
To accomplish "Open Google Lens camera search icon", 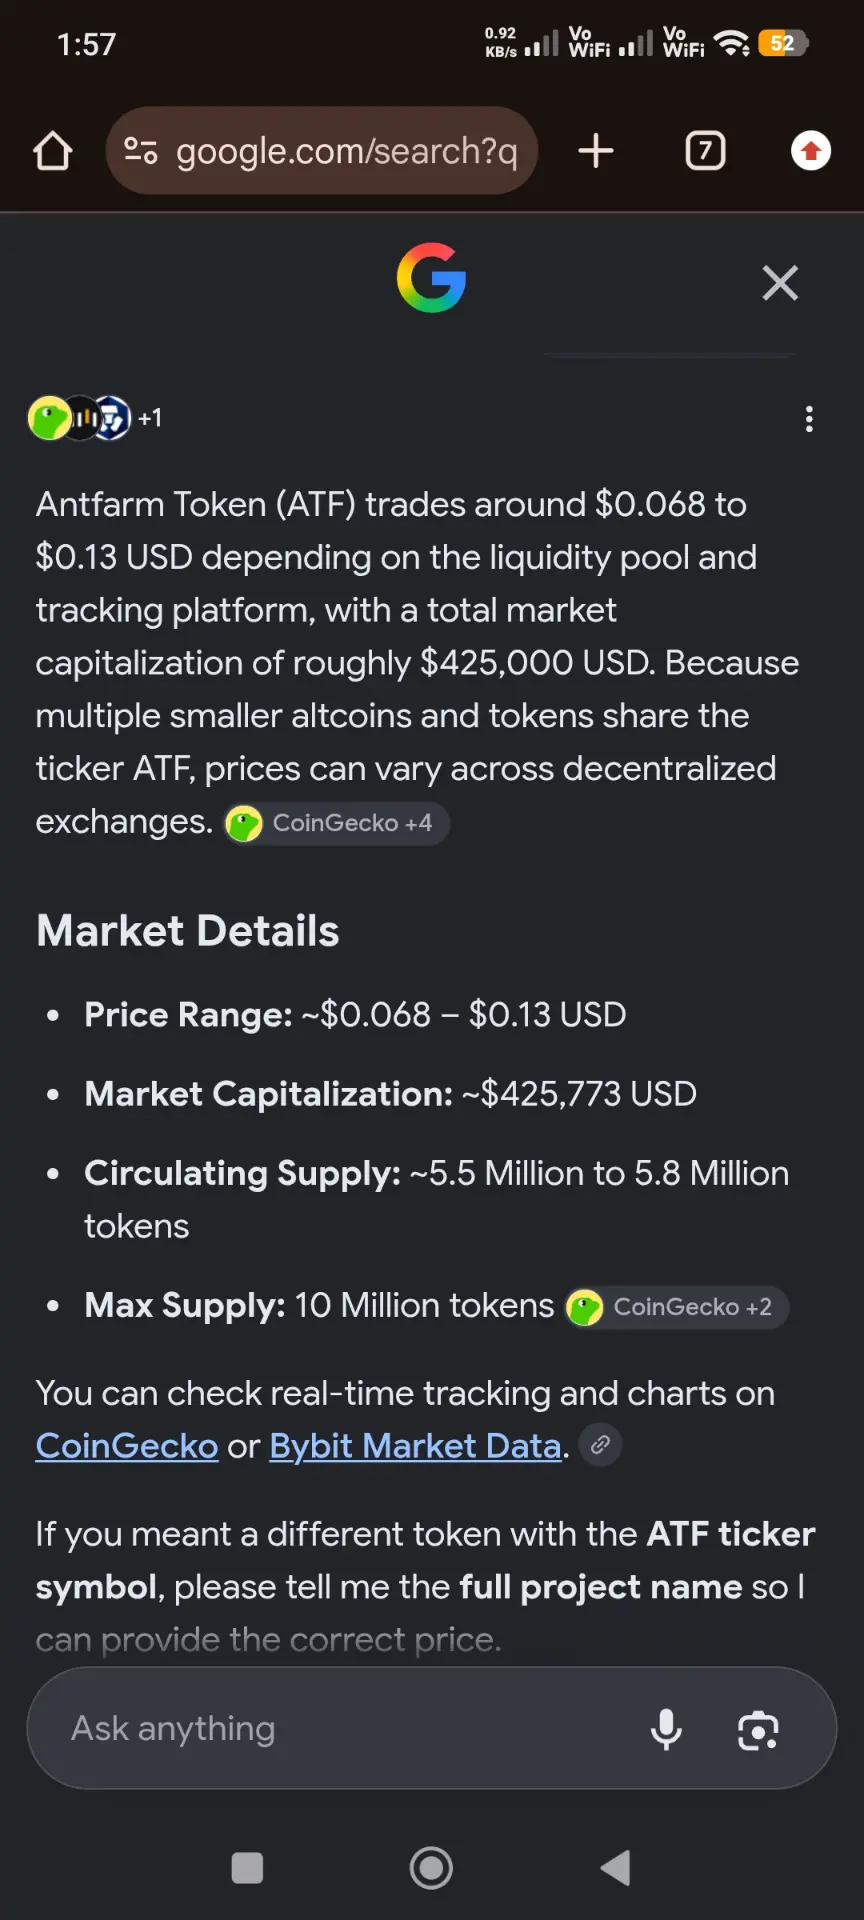I will point(758,1730).
